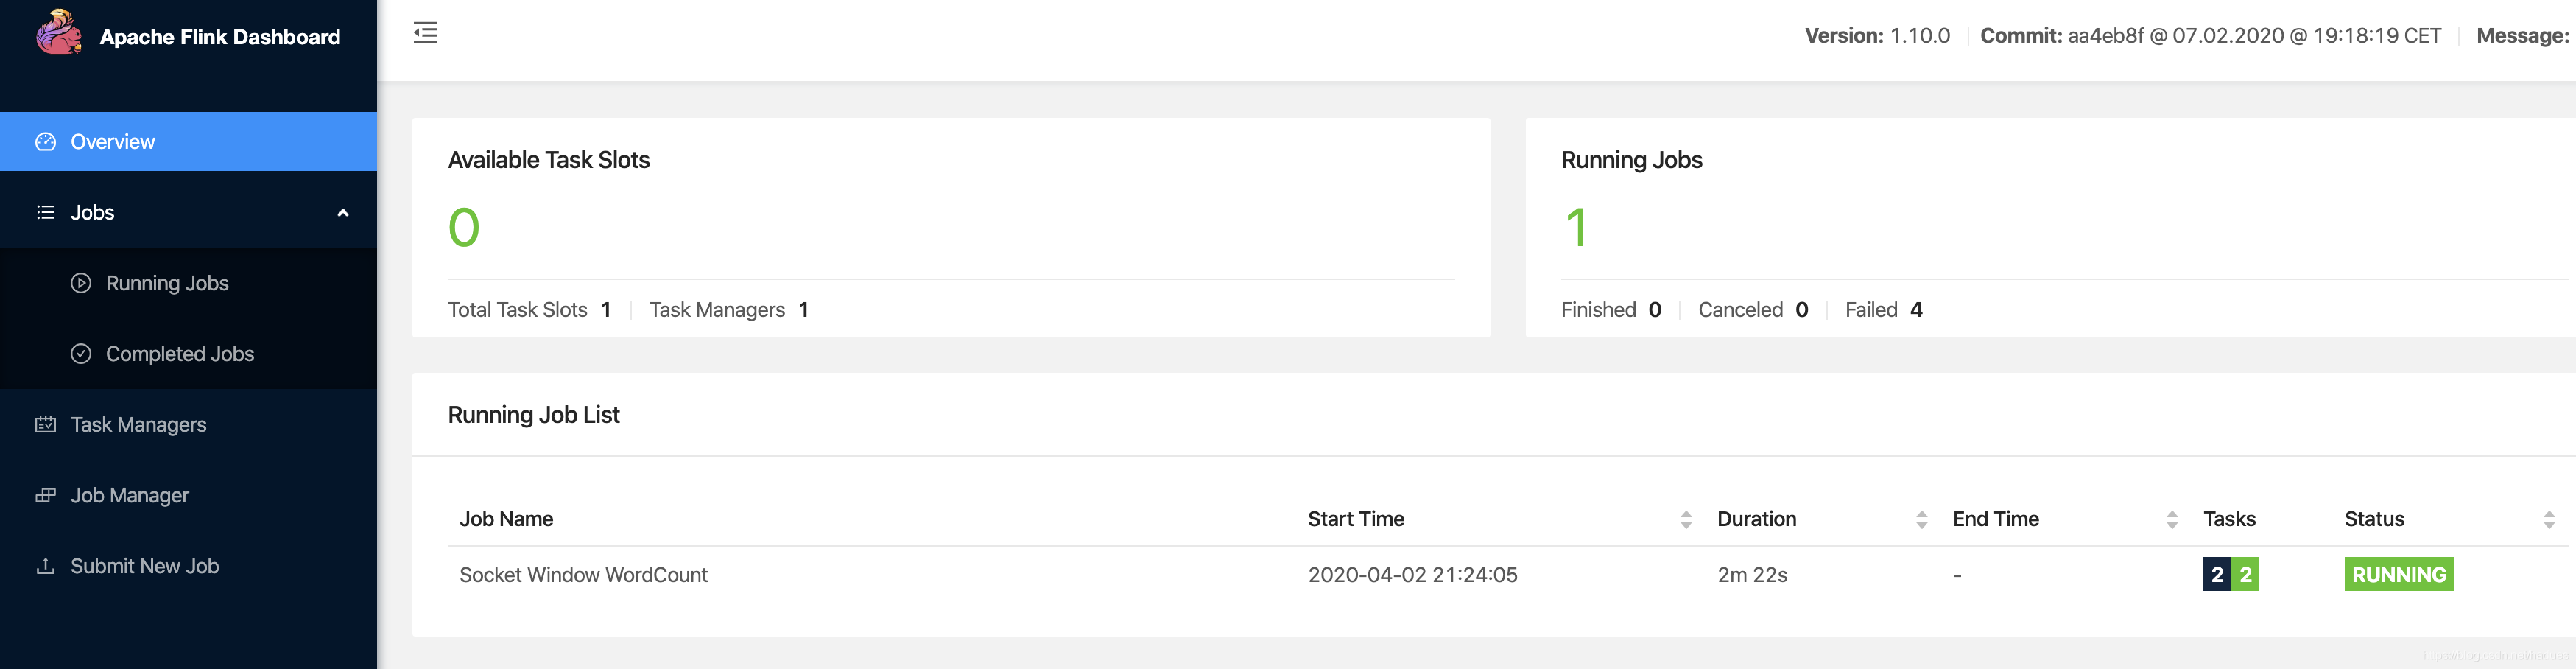
Task: Click the Status column sort control
Action: click(x=2549, y=518)
